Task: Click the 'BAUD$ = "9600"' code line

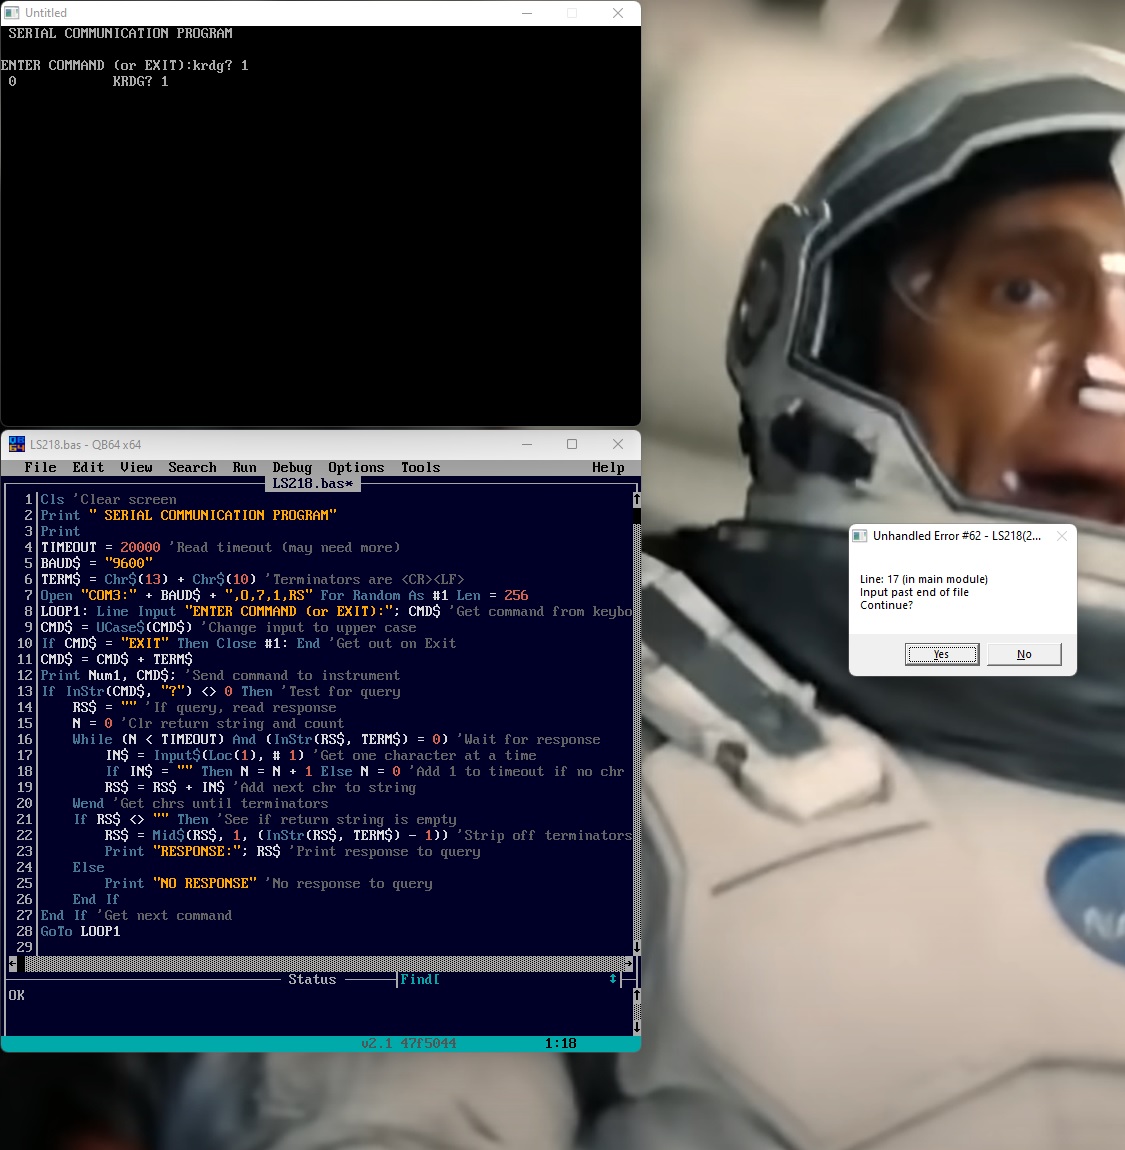Action: (97, 563)
